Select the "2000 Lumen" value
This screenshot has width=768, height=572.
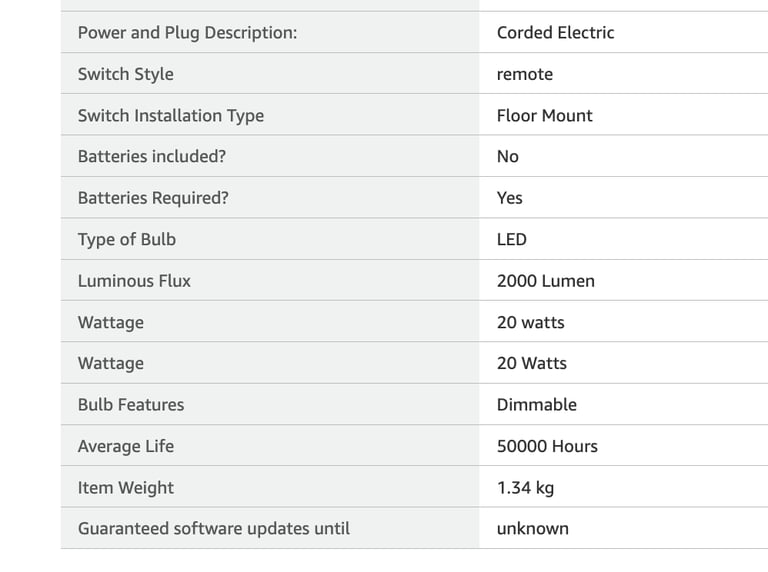pyautogui.click(x=545, y=281)
